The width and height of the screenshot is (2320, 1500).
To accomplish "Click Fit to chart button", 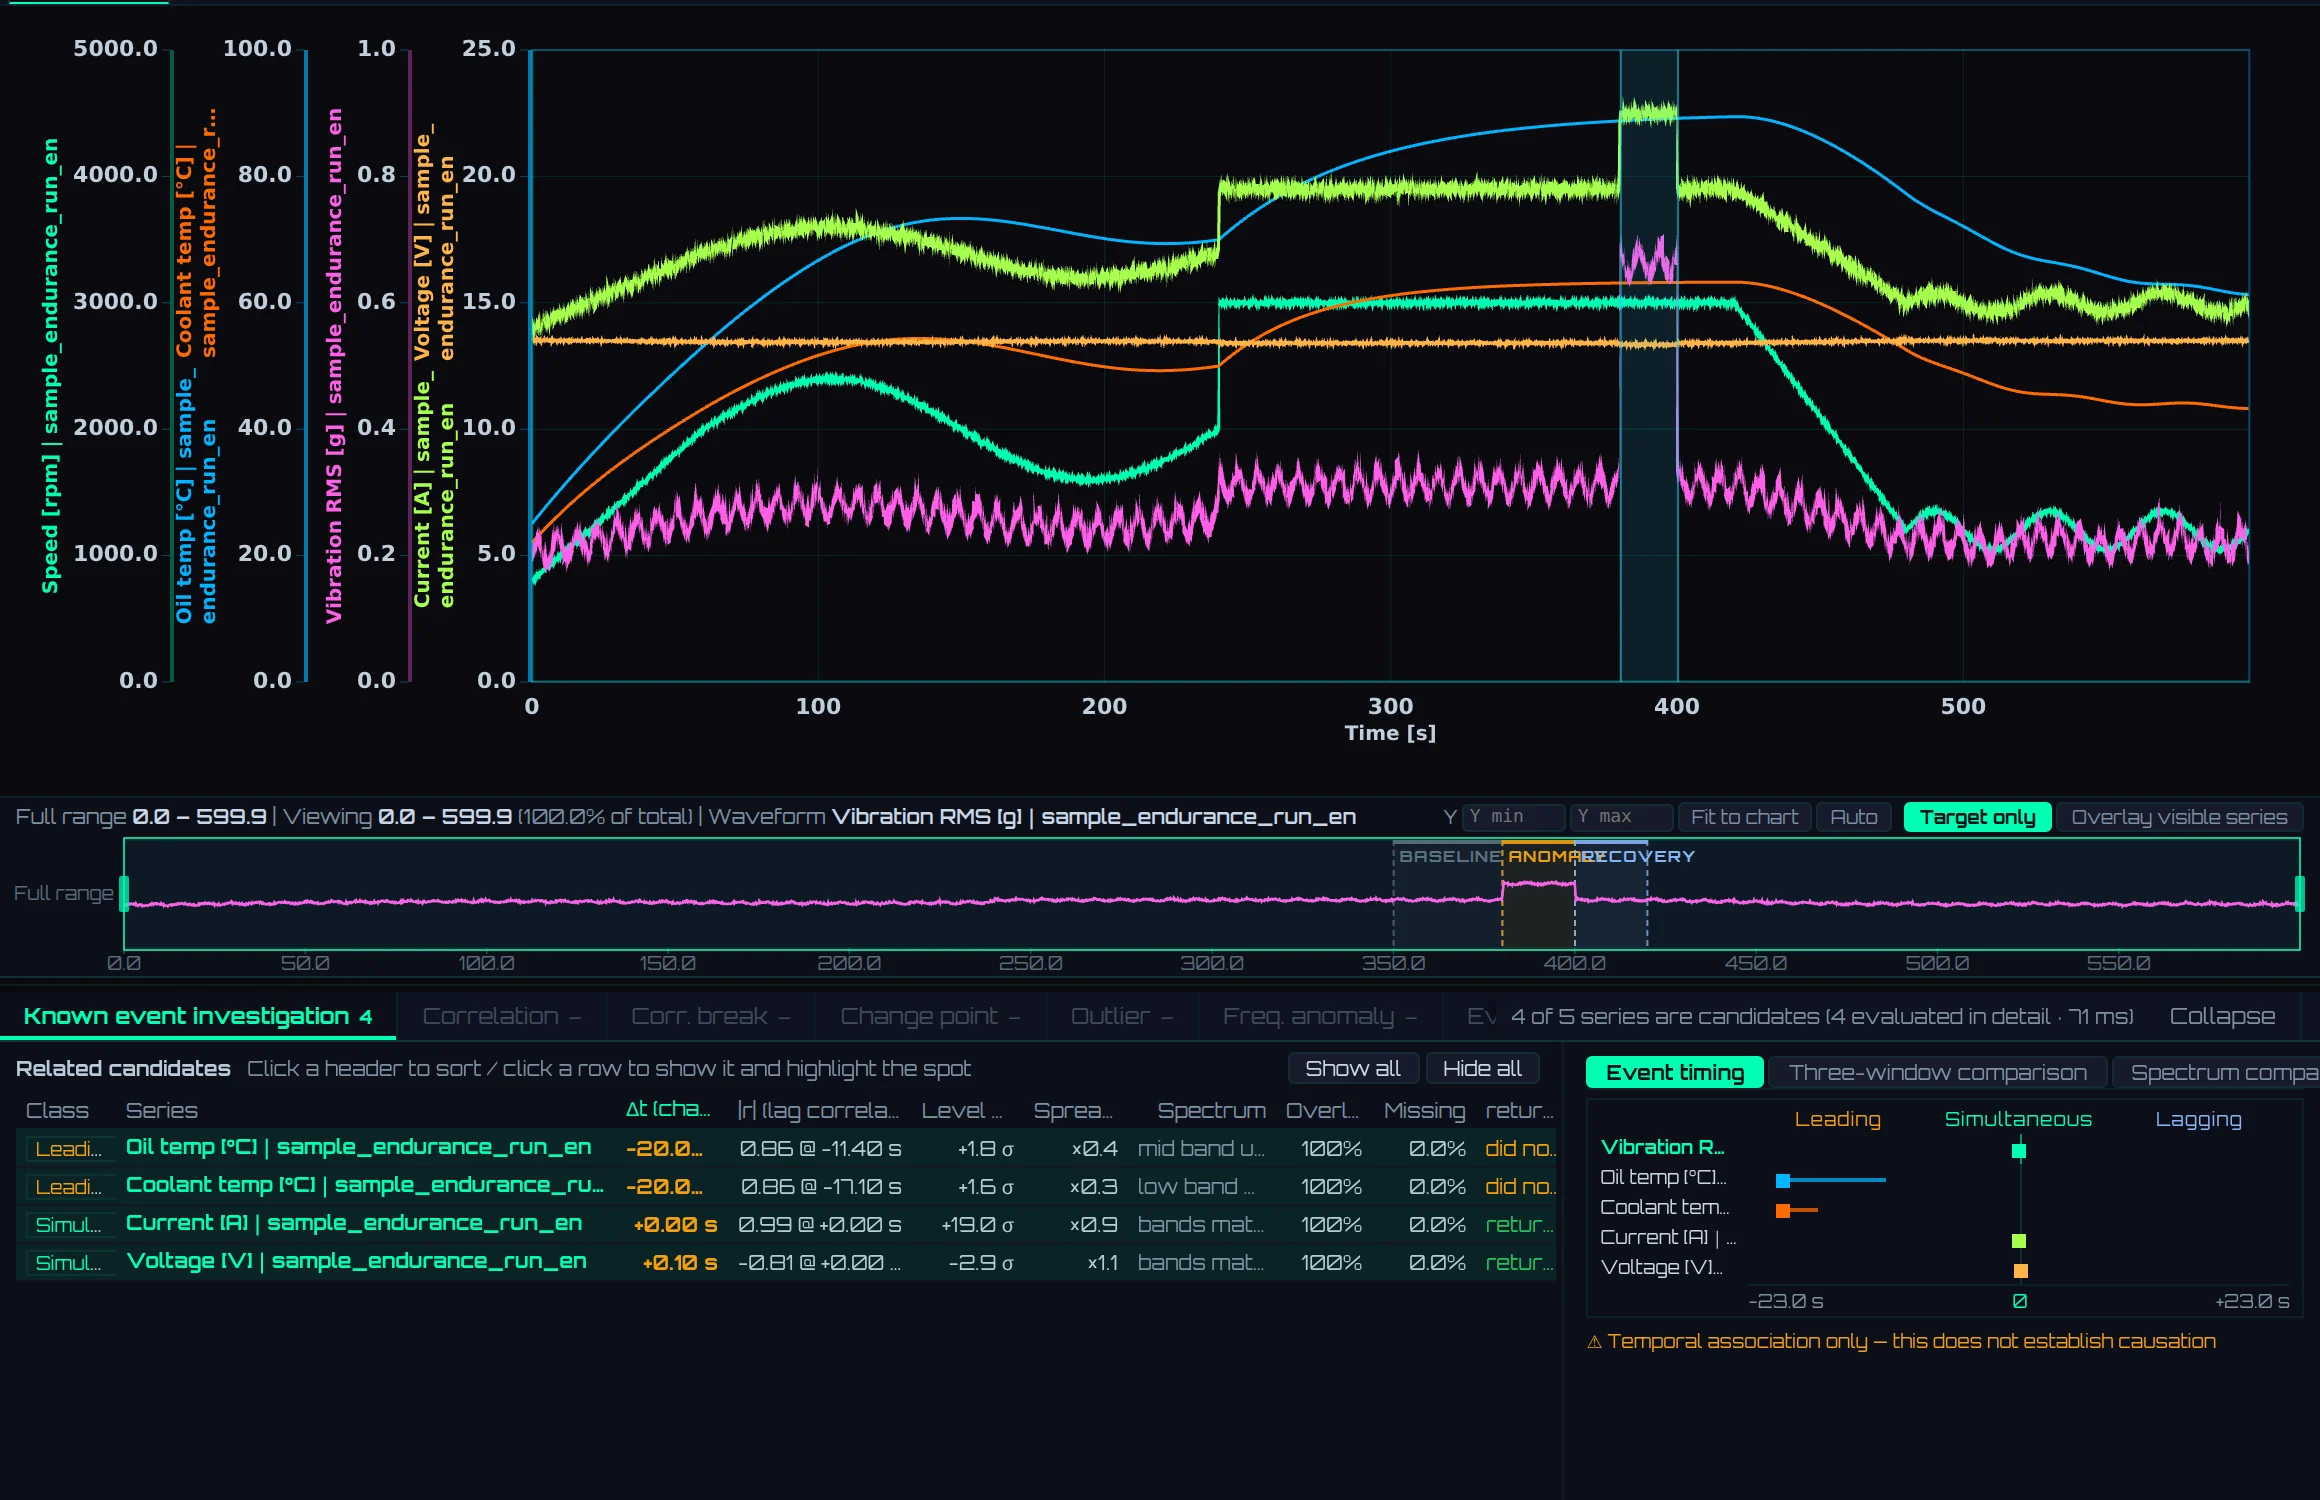I will pos(1744,817).
